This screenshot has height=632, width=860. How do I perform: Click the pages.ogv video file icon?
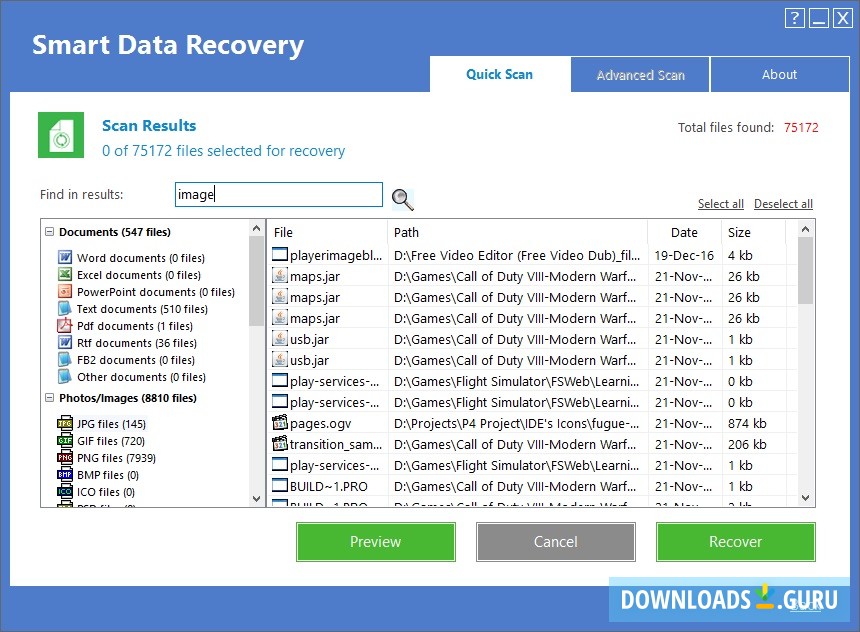(x=280, y=422)
